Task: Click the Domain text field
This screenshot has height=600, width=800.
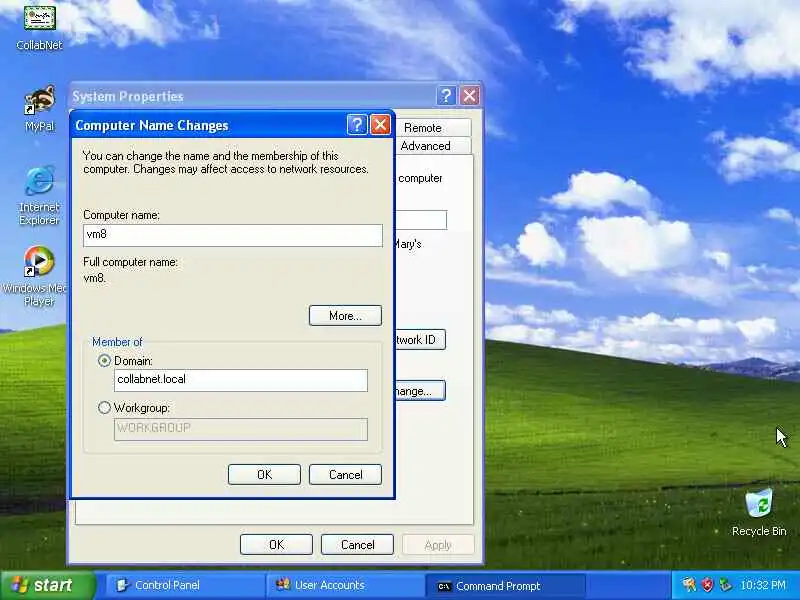Action: (x=241, y=380)
